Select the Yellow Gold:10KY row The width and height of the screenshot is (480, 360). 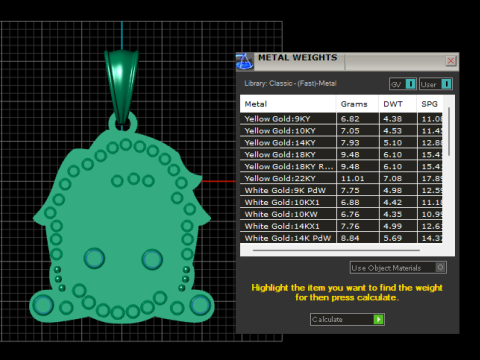[x=341, y=131]
